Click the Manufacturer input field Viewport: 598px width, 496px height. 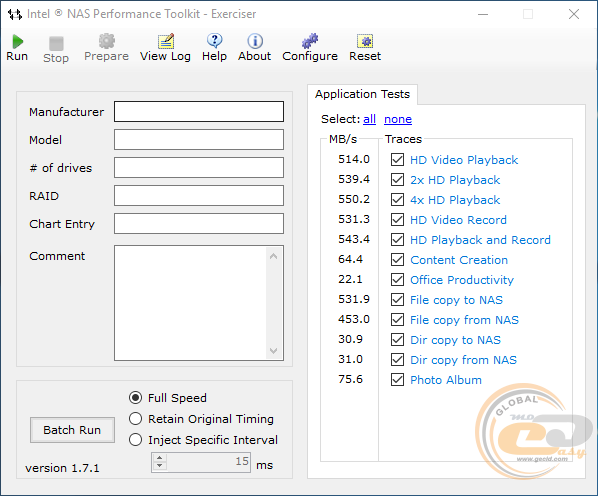tap(199, 112)
